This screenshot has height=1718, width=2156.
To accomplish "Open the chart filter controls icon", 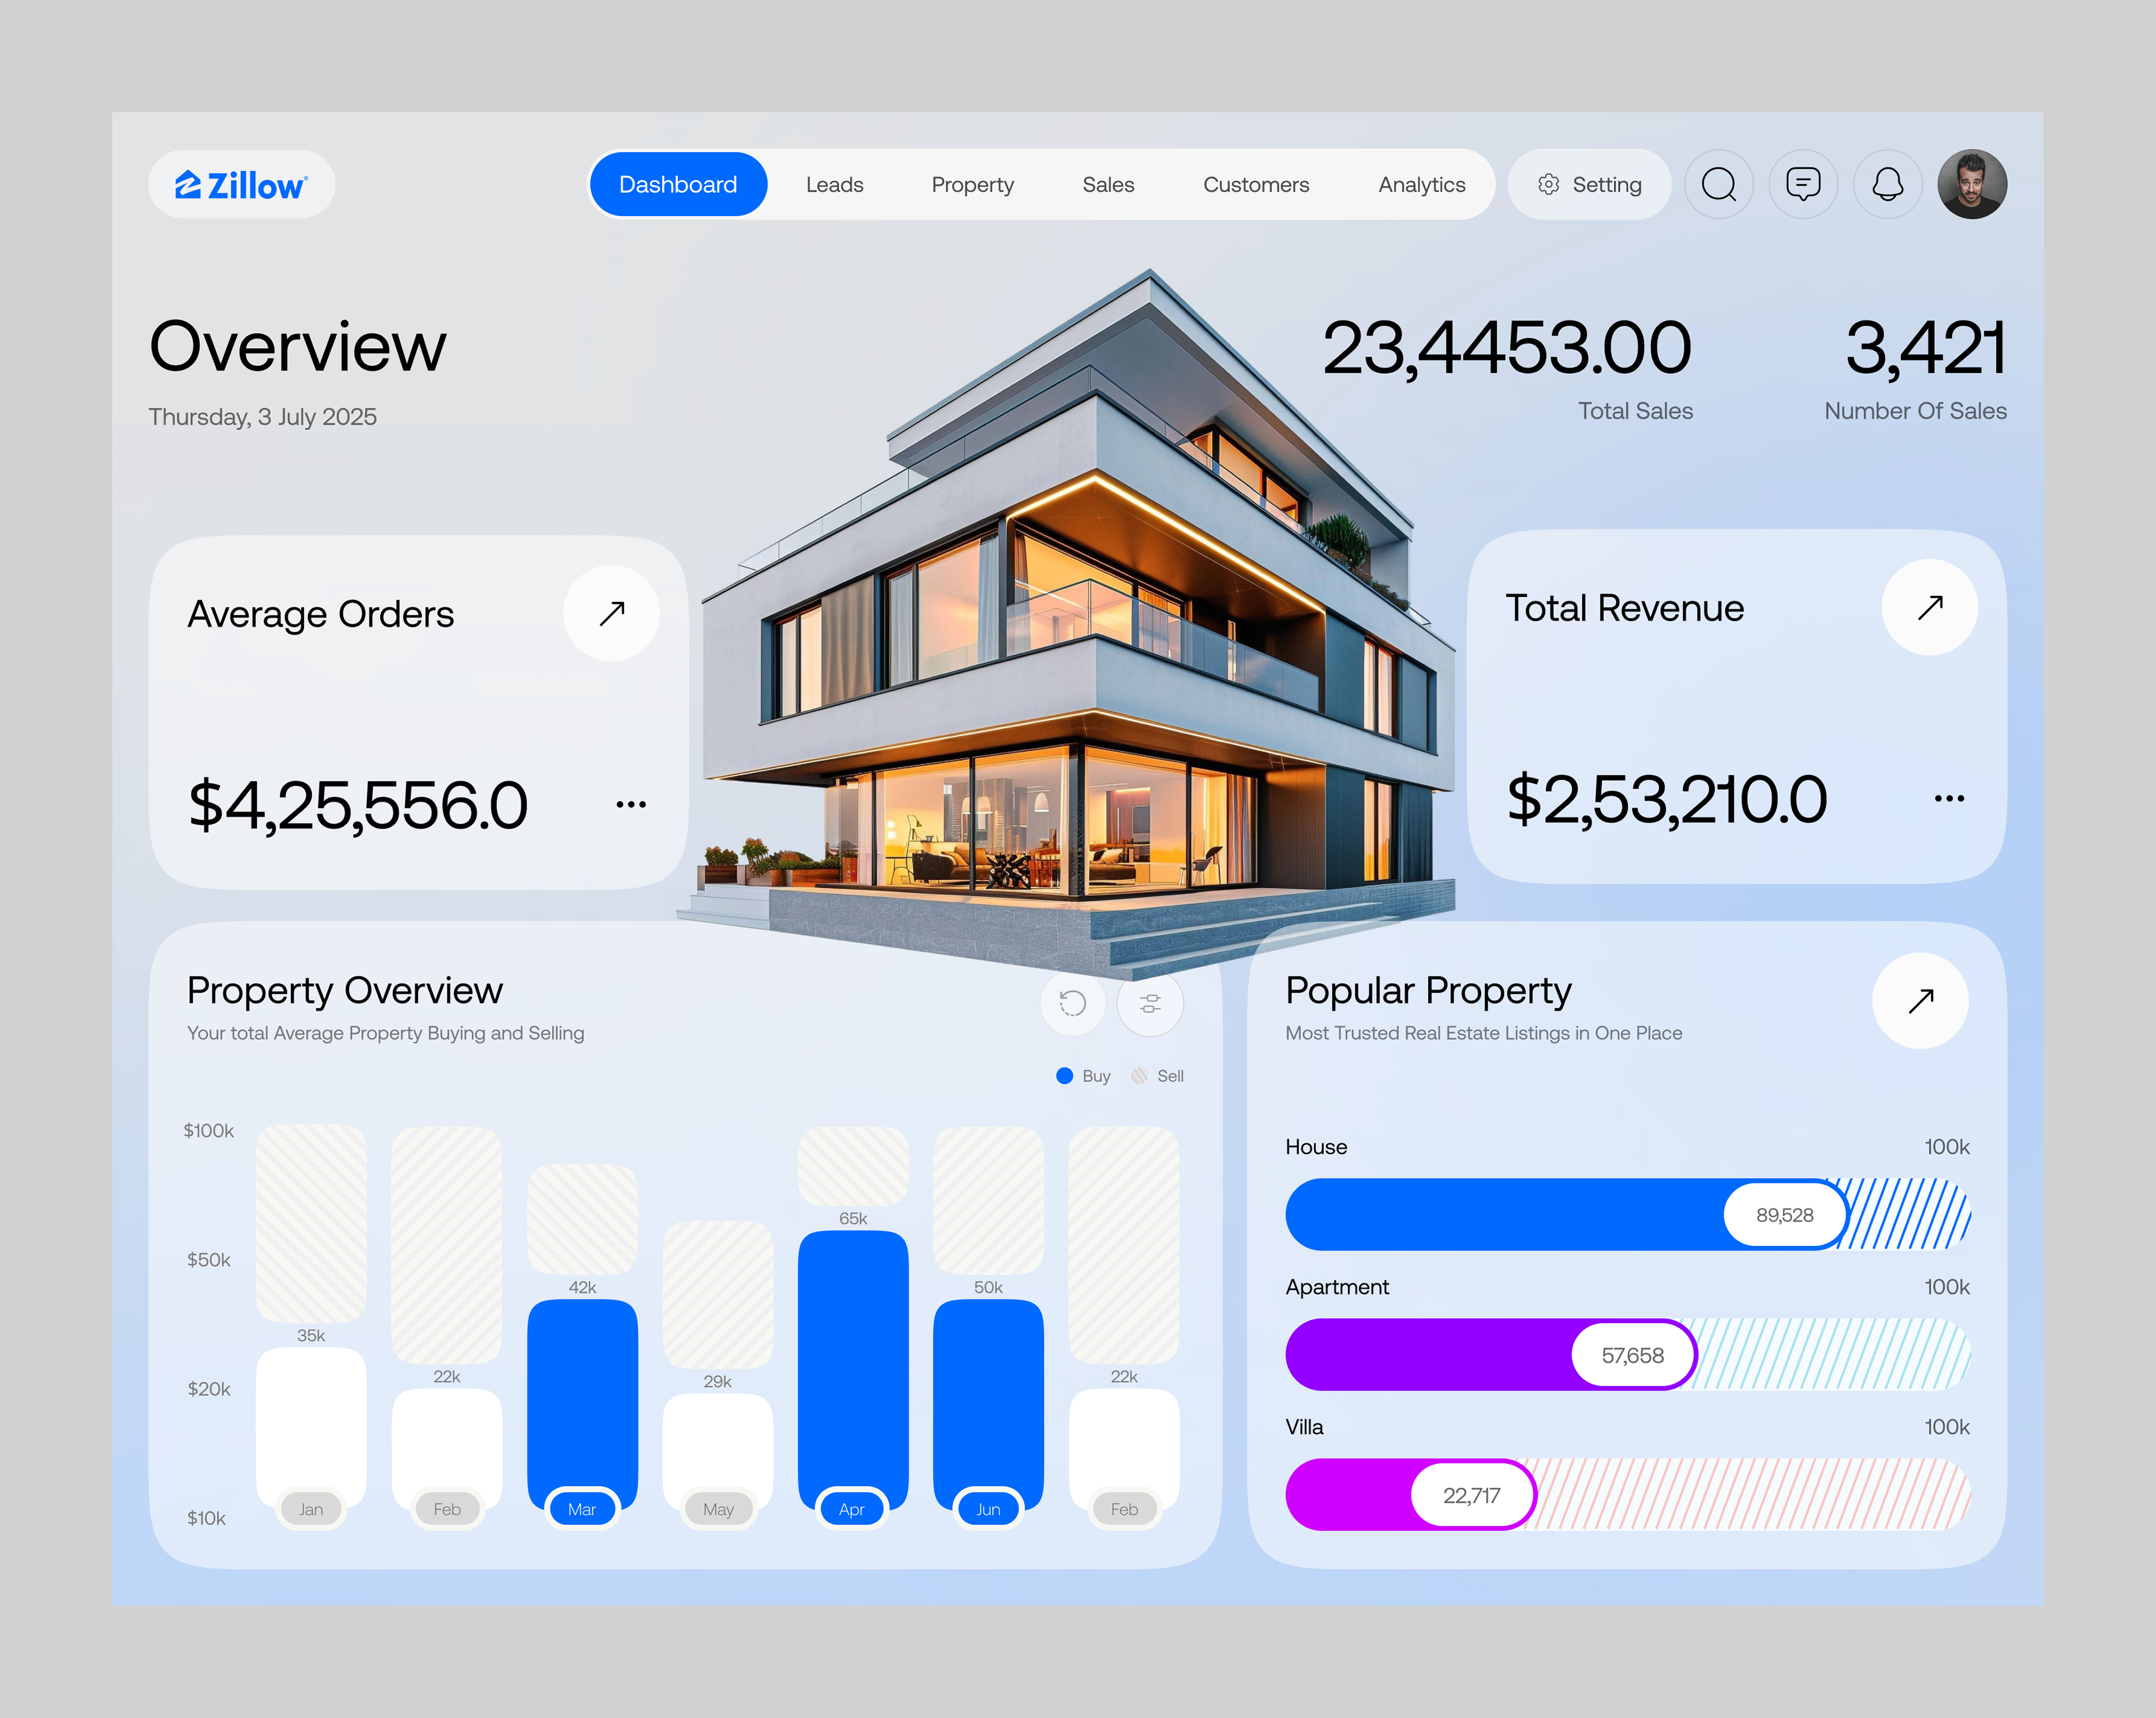I will coord(1150,1003).
